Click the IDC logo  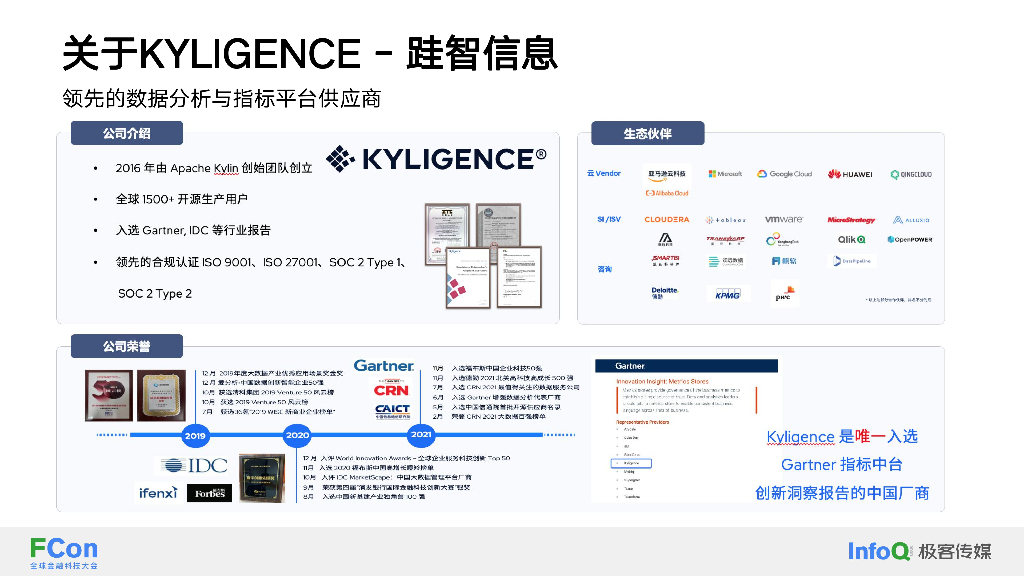[x=195, y=465]
